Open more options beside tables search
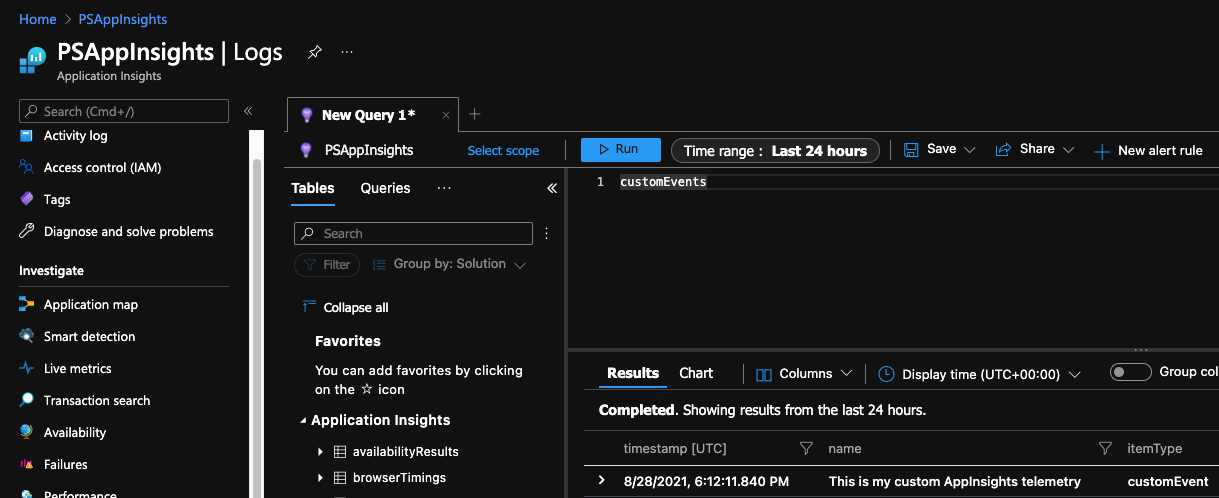Image resolution: width=1219 pixels, height=498 pixels. (546, 234)
